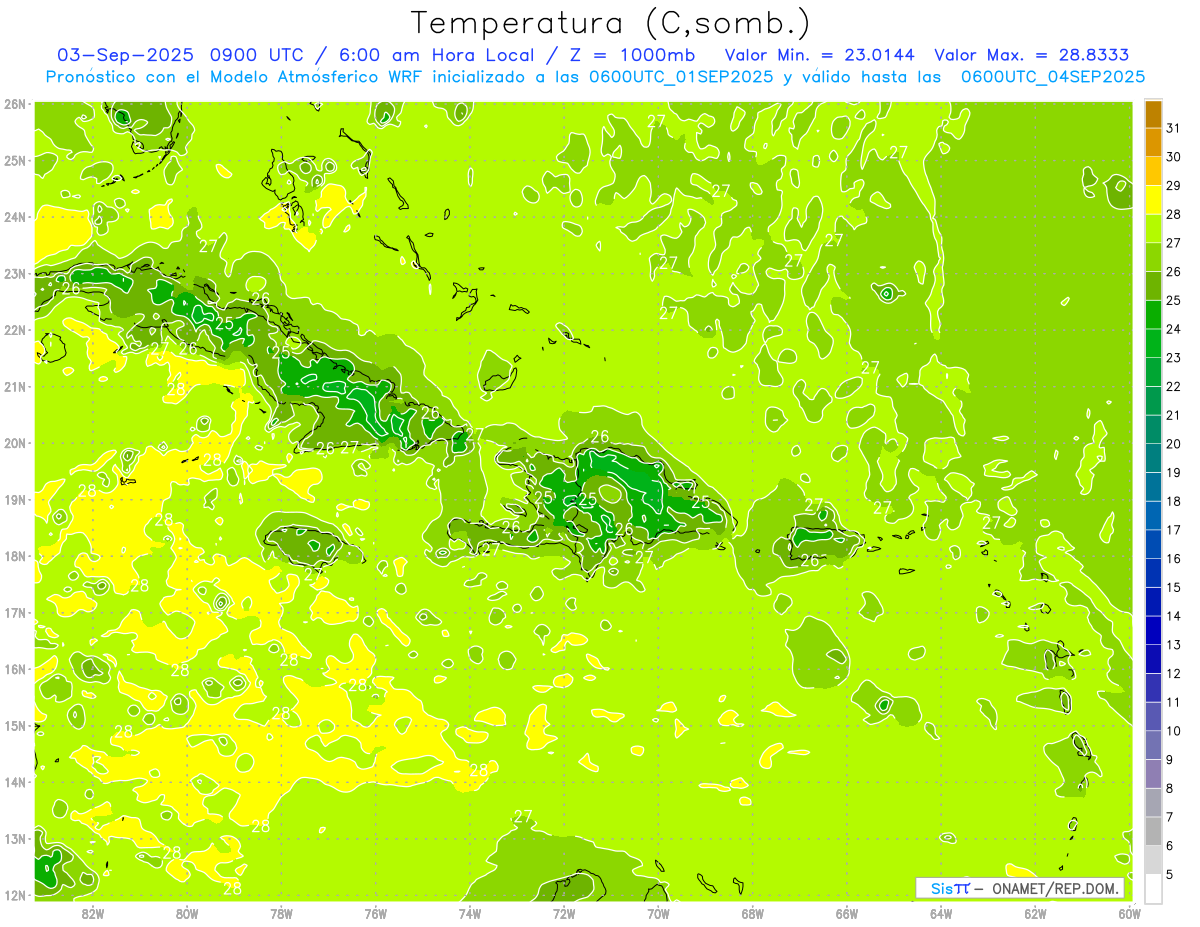Click the 24N latitude axis label
The height and width of the screenshot is (927, 1200).
tap(14, 217)
